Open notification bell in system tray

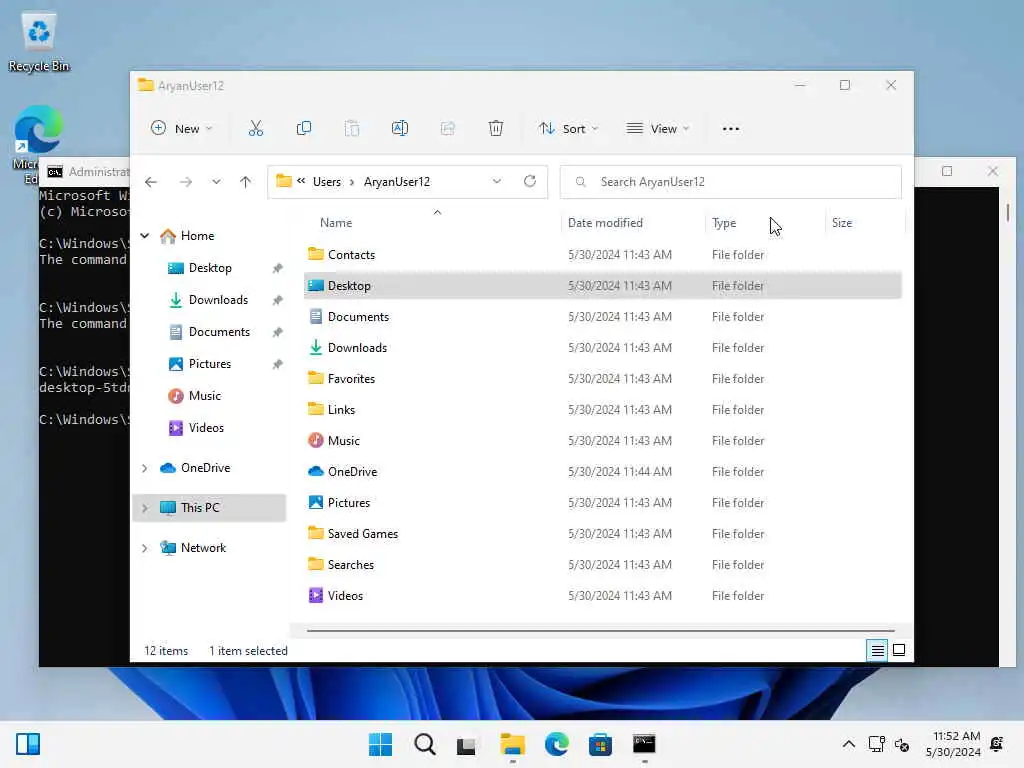click(x=997, y=744)
